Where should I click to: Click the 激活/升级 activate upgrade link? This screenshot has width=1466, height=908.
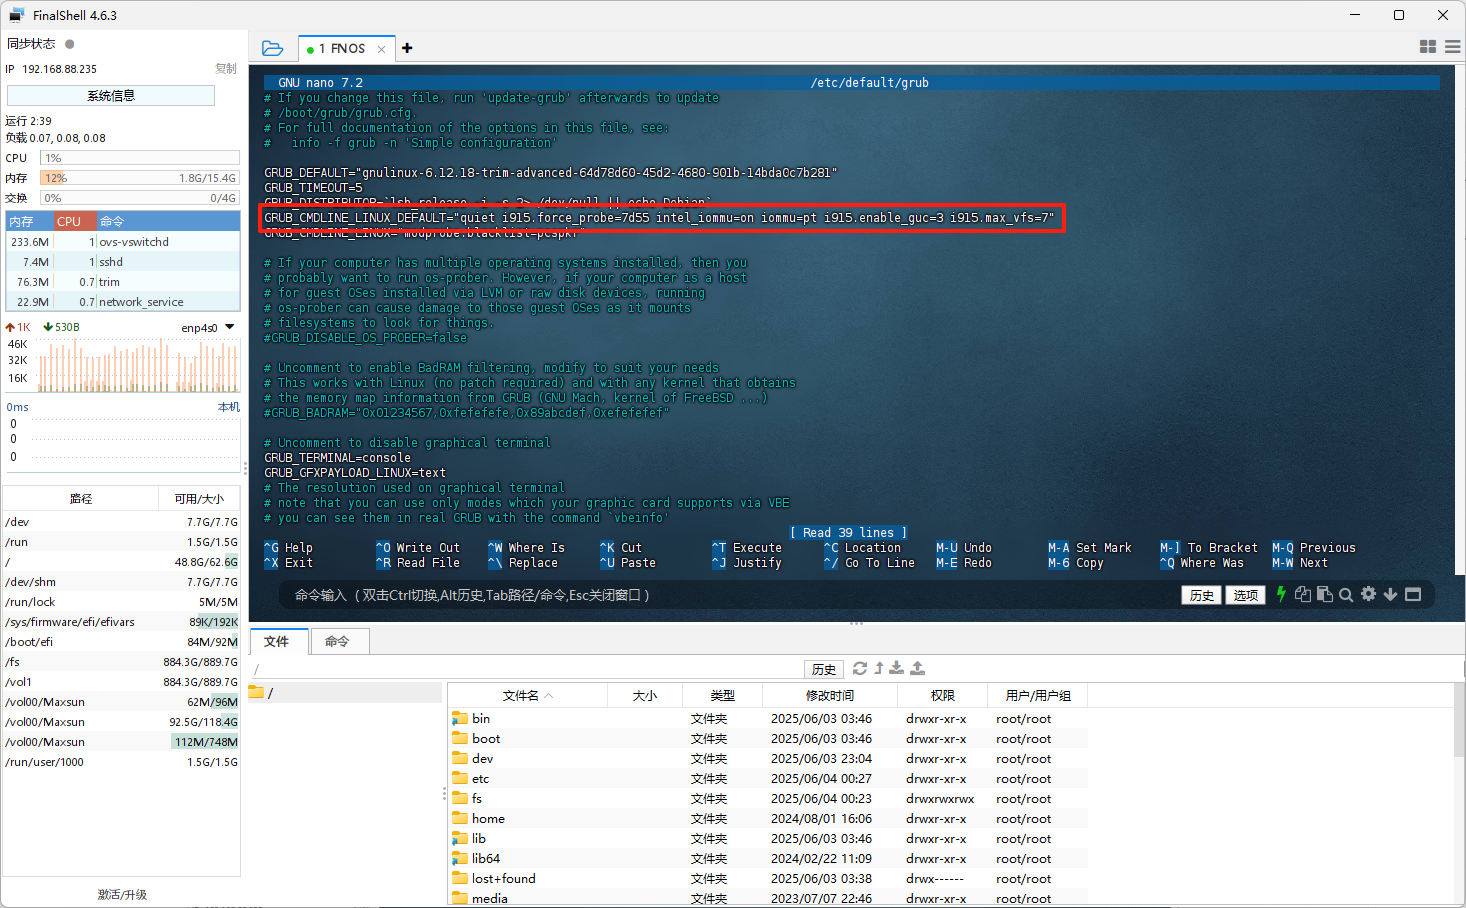122,895
